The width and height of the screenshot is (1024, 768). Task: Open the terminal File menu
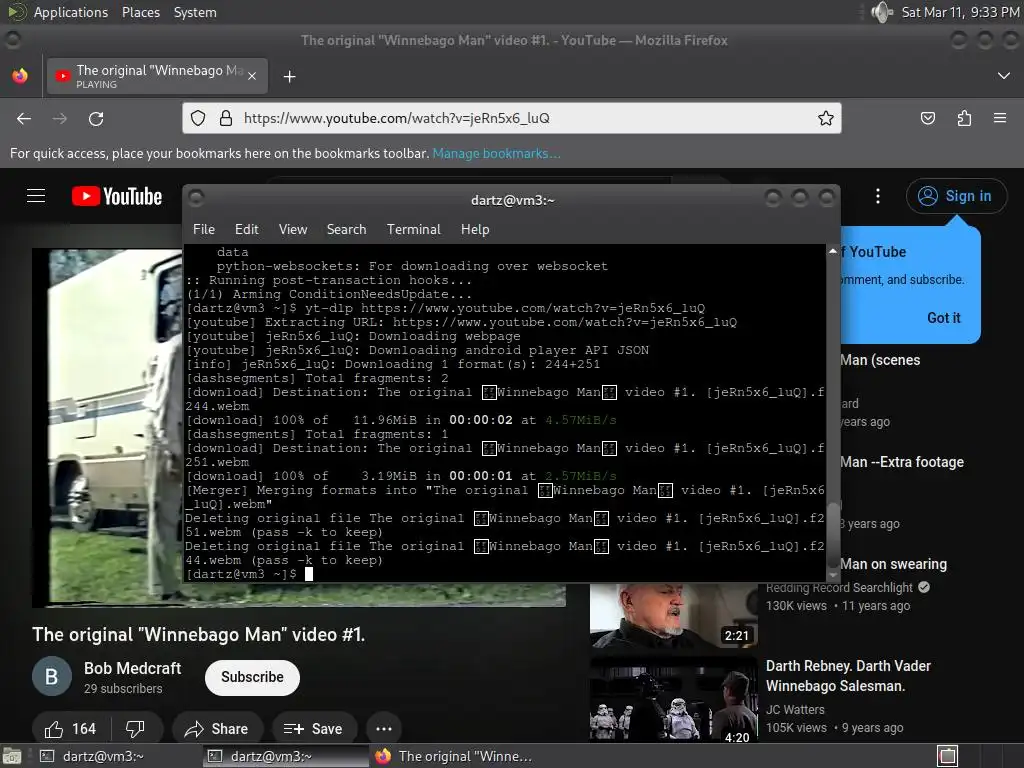tap(204, 229)
